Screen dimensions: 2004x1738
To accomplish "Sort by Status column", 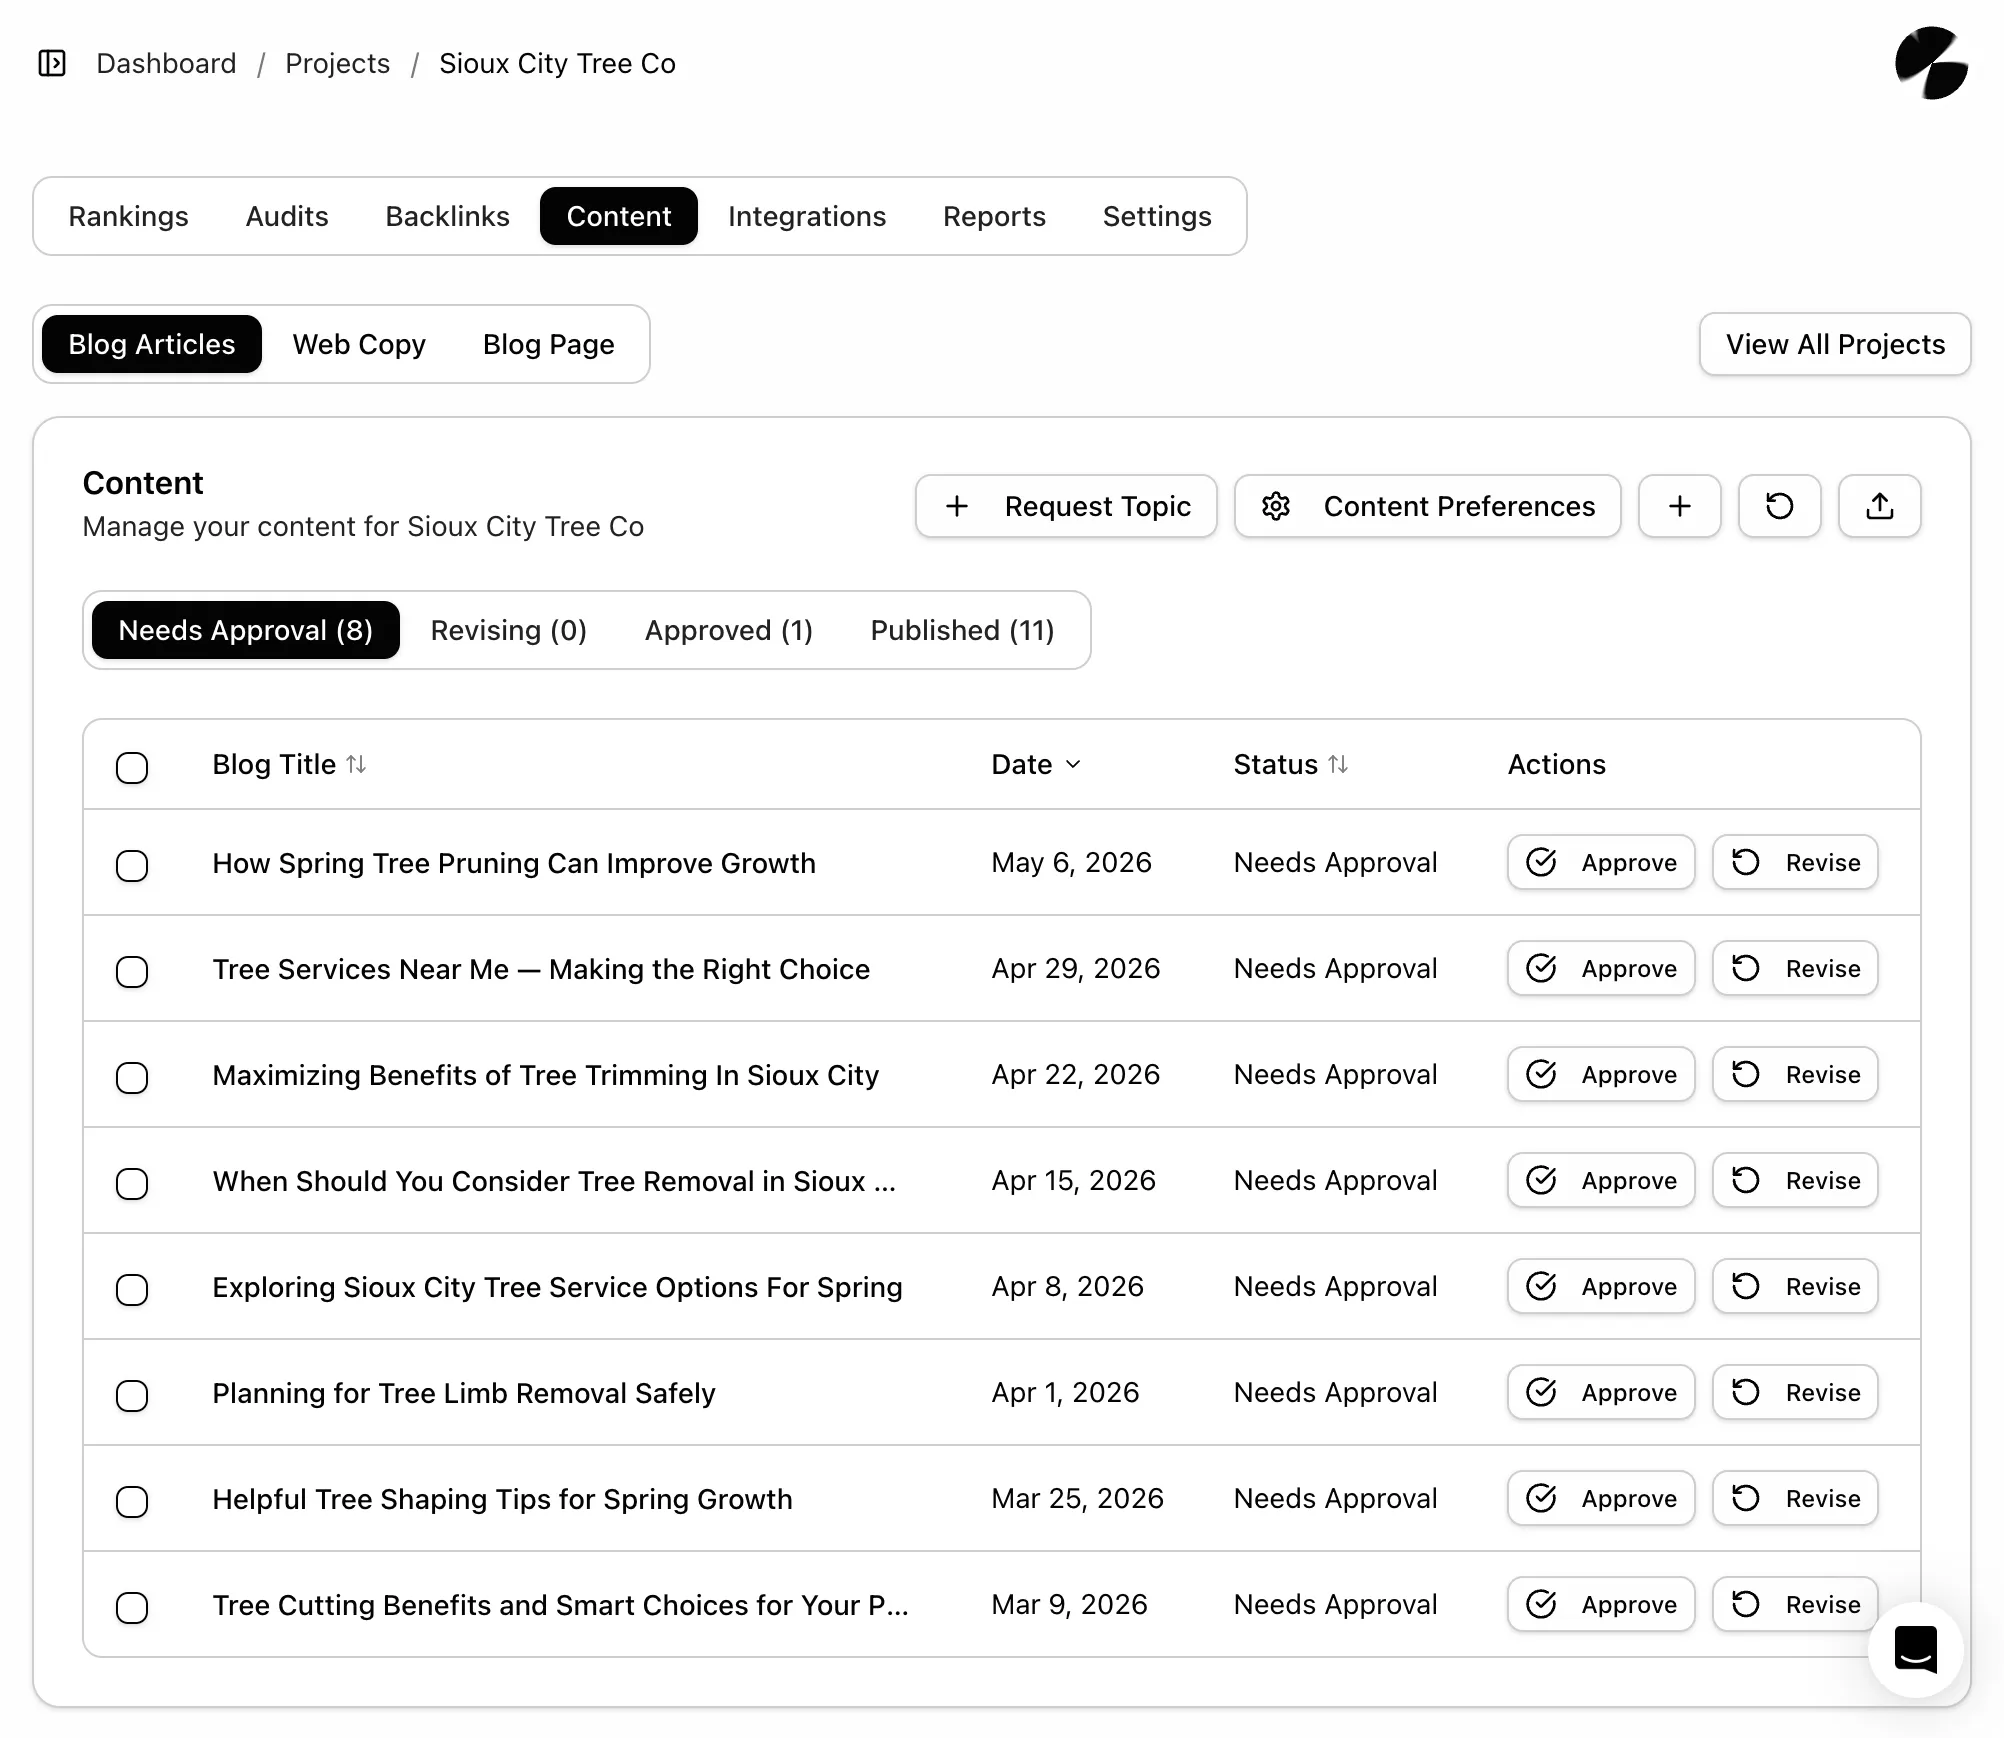I will 1291,764.
